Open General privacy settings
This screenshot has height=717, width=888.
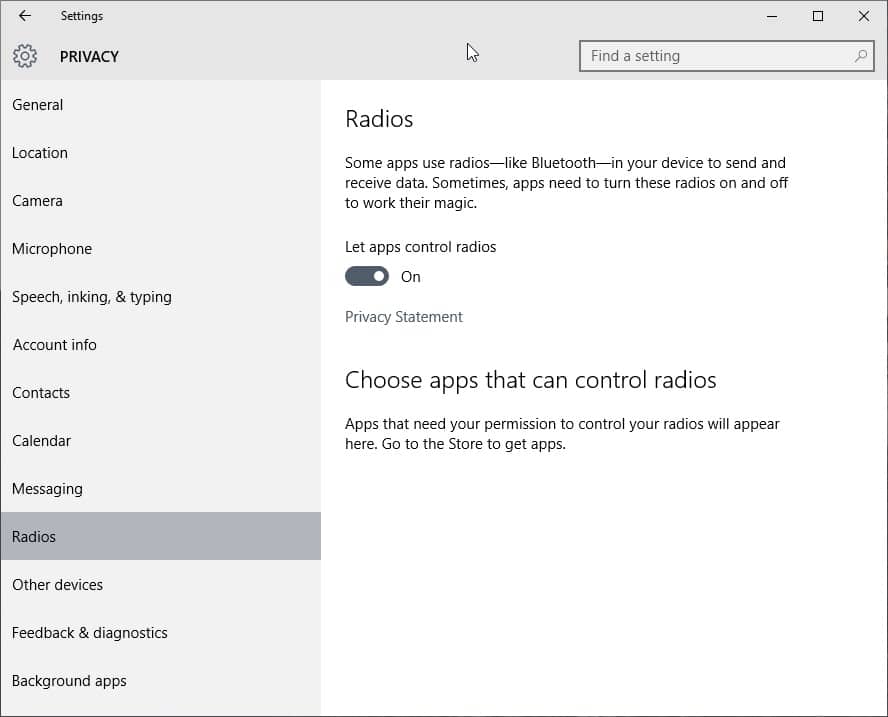(x=38, y=105)
